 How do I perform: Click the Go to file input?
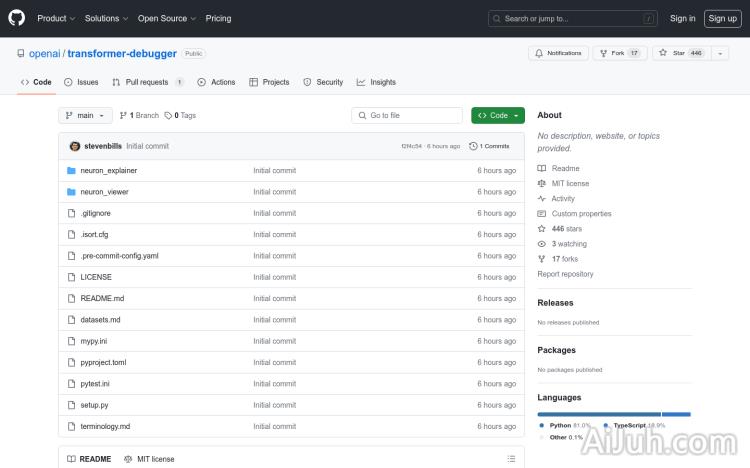point(407,115)
